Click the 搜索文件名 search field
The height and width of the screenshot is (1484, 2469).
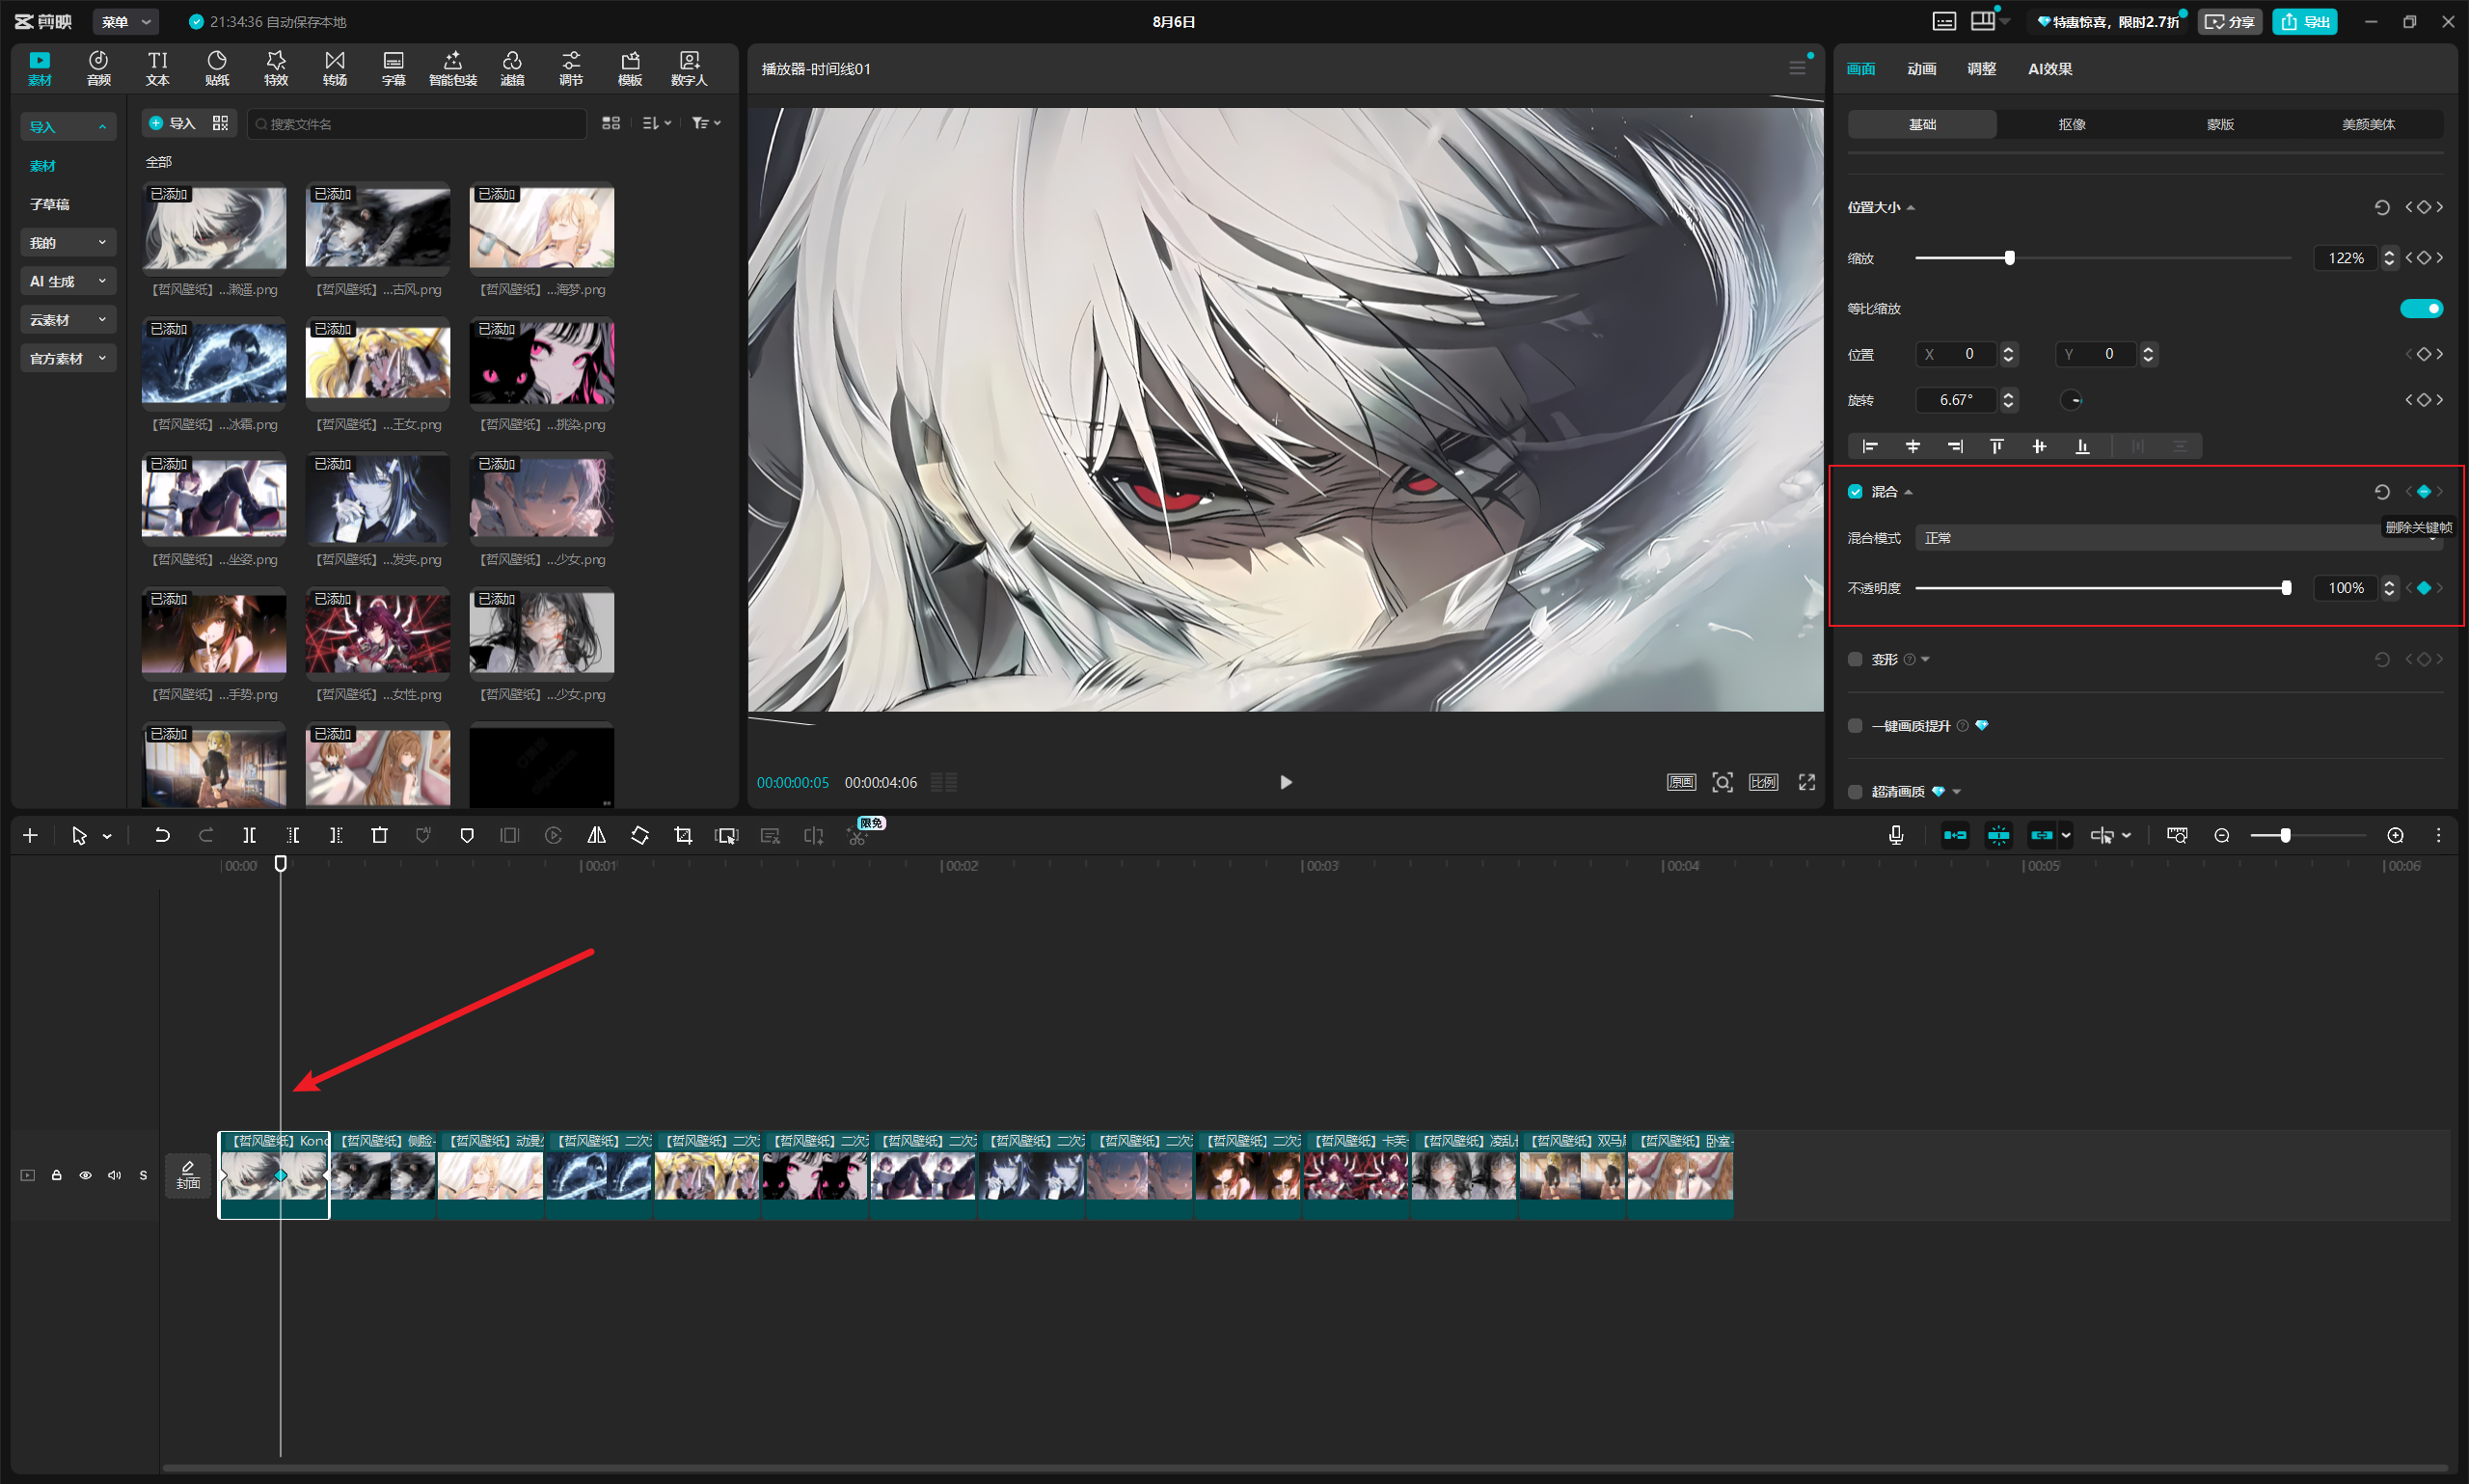coord(417,123)
